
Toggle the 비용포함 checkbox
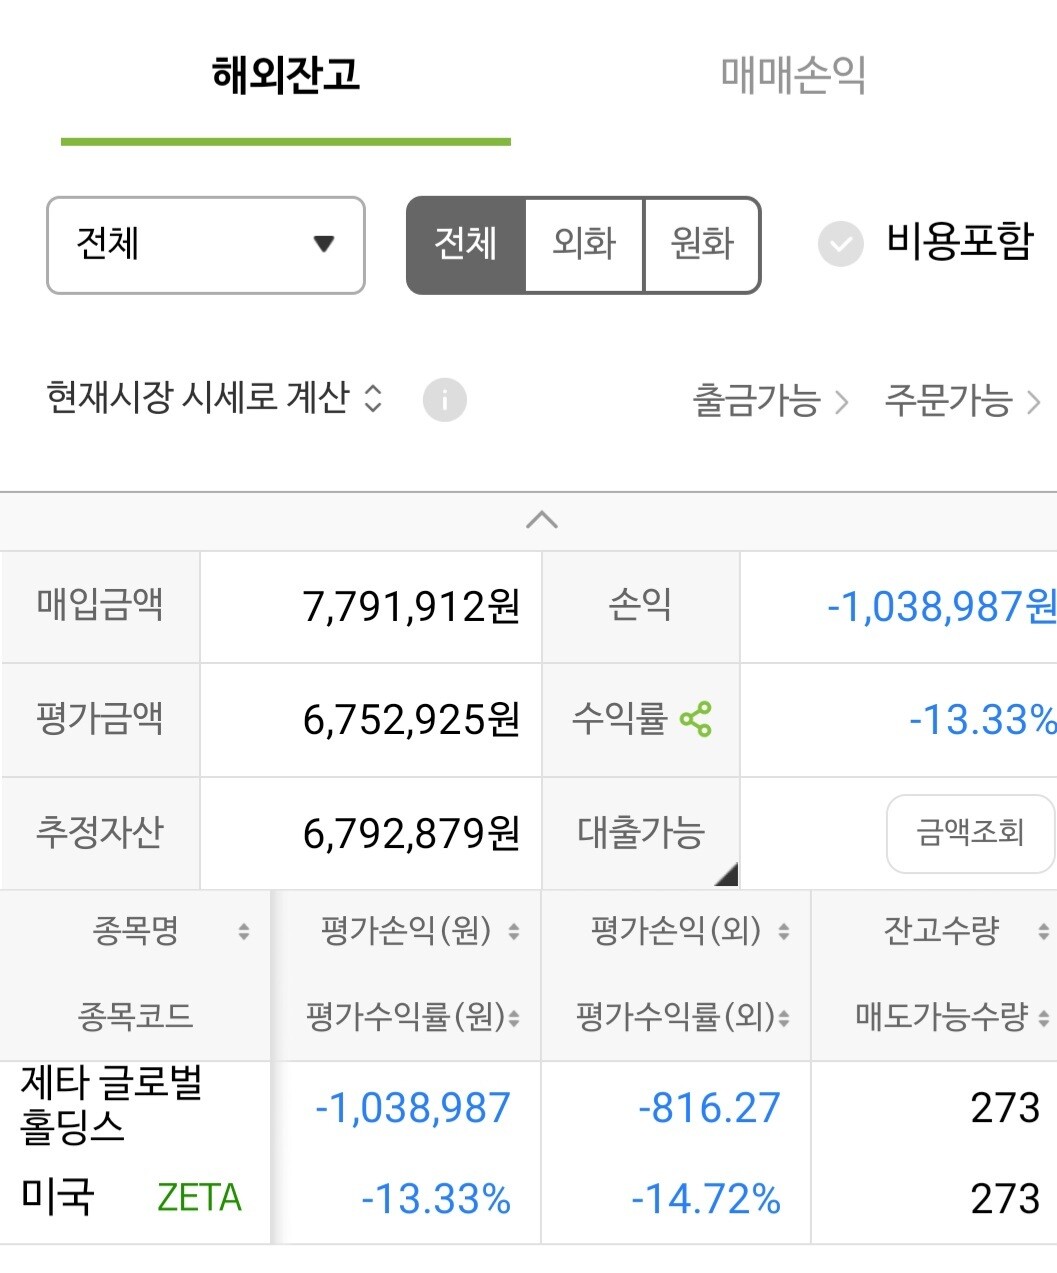[x=841, y=244]
